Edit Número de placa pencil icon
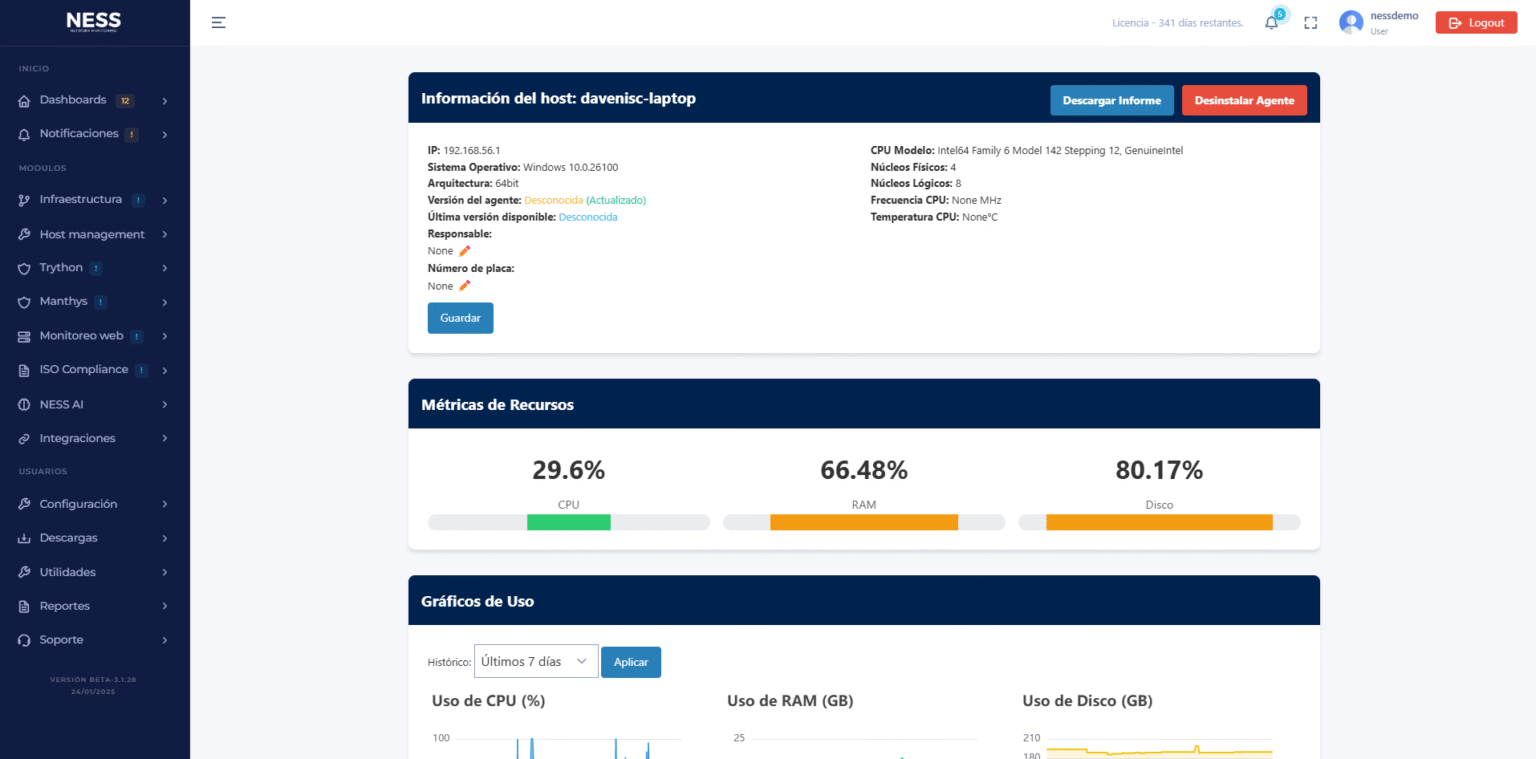 [464, 286]
